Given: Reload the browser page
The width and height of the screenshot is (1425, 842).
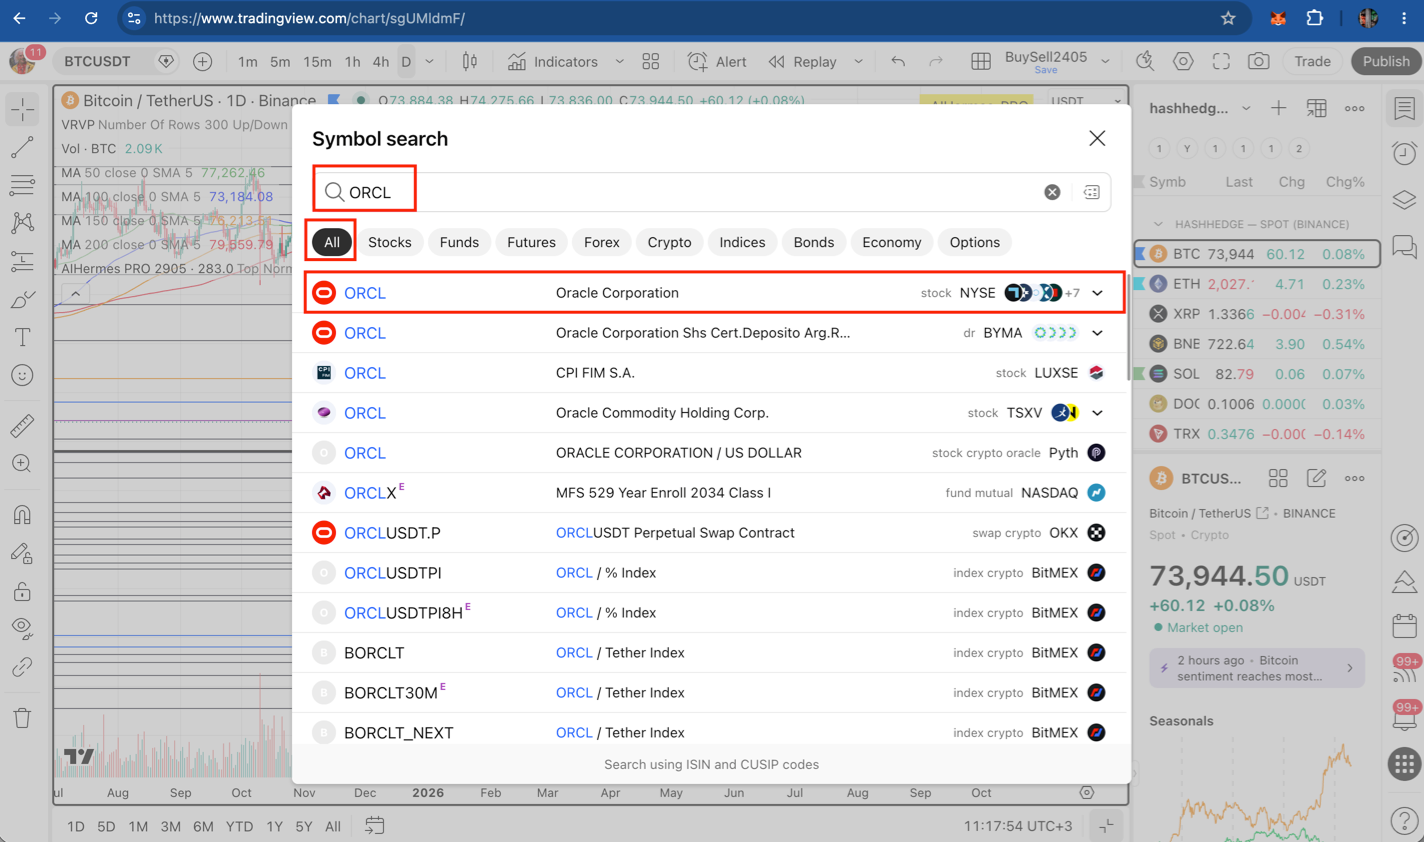Looking at the screenshot, I should [91, 18].
